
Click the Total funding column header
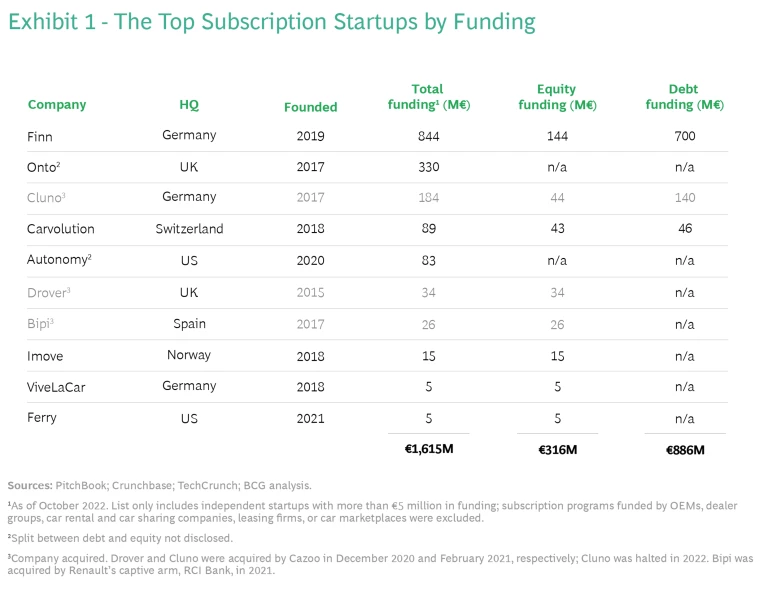point(427,97)
